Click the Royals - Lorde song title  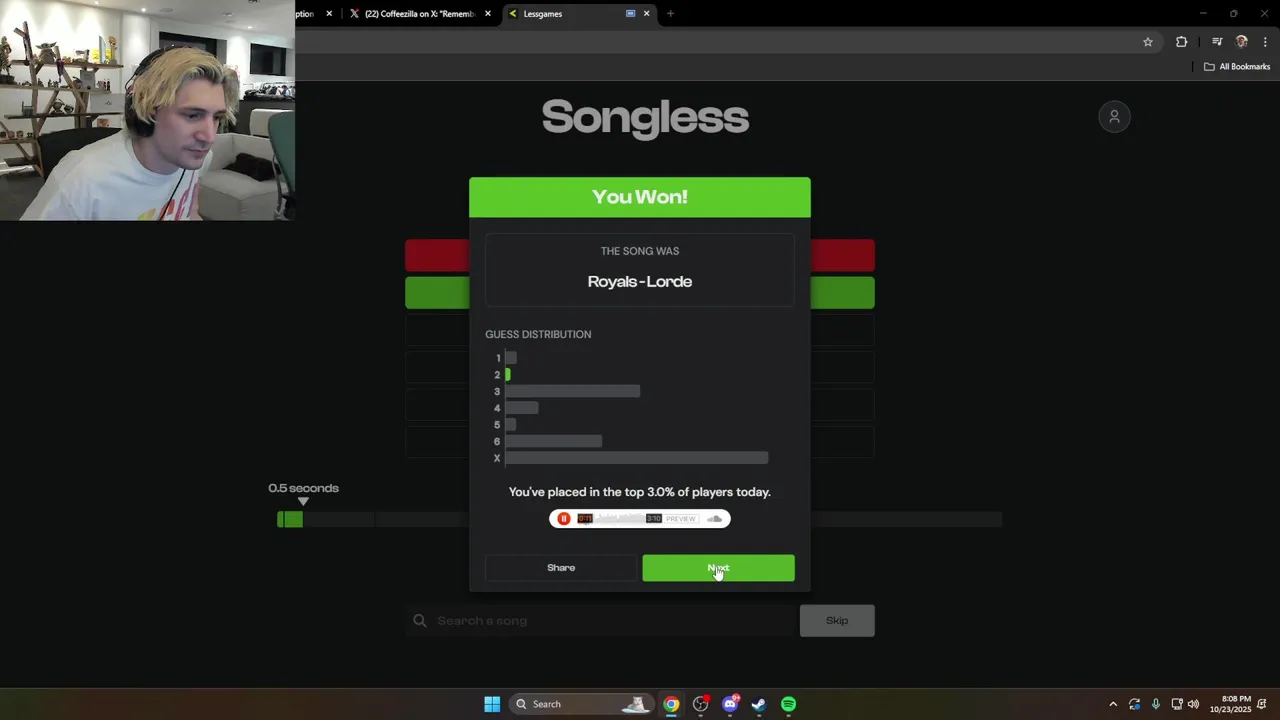coord(640,282)
